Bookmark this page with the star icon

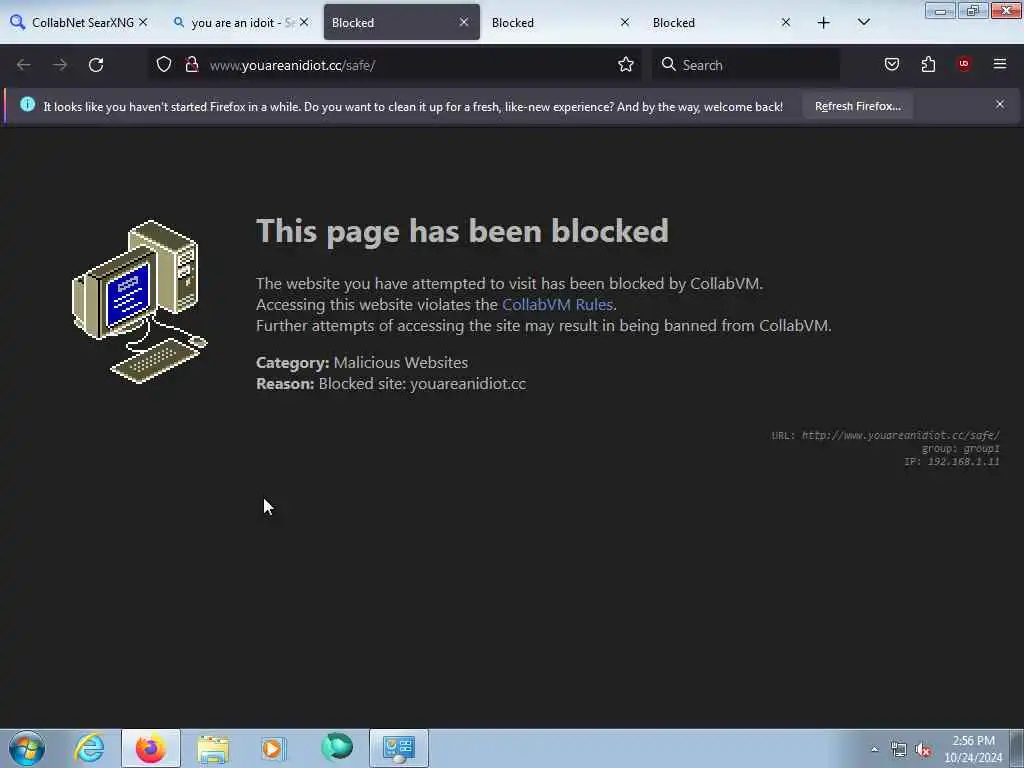(626, 64)
